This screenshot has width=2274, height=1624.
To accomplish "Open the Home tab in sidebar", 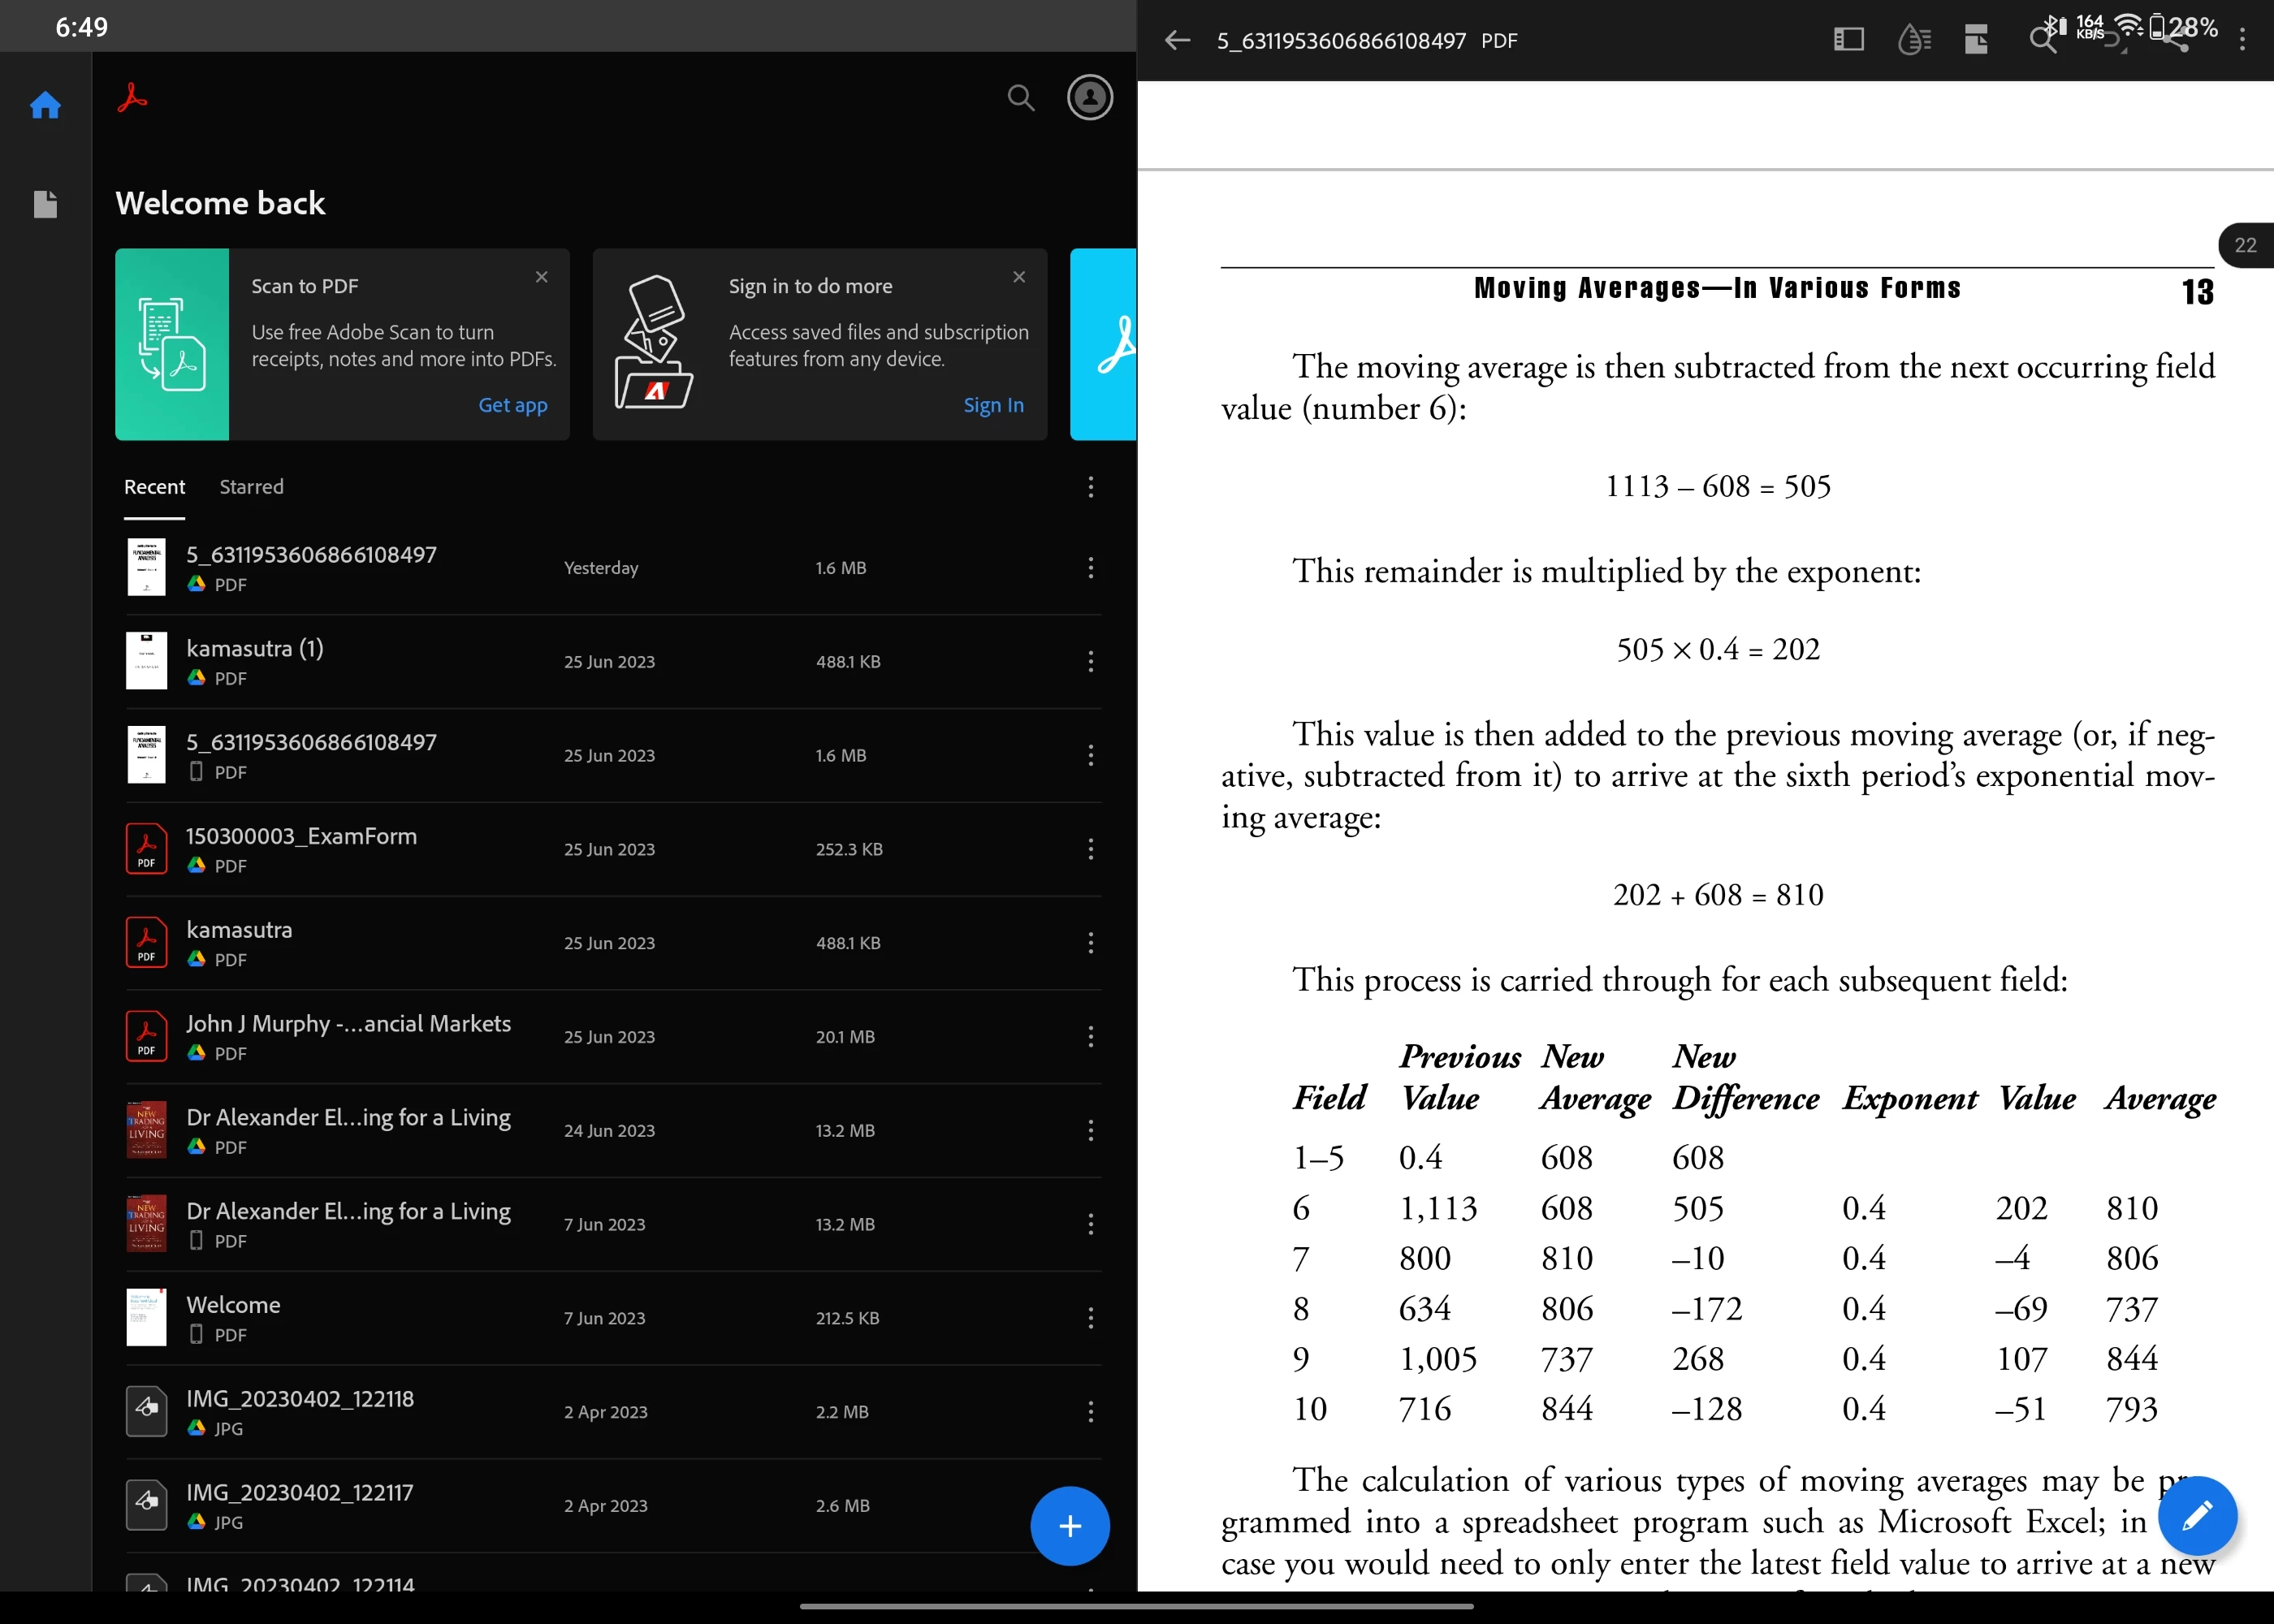I will pos(45,105).
